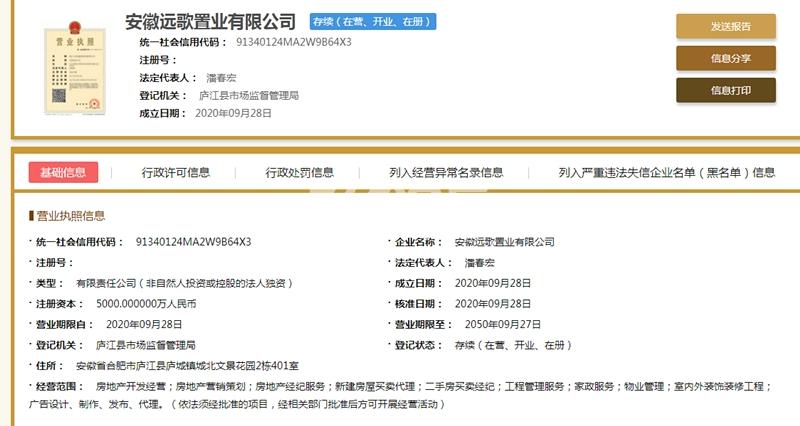This screenshot has width=800, height=426.
Task: Click the 经营范围 business scope text
Action: pyautogui.click(x=401, y=395)
